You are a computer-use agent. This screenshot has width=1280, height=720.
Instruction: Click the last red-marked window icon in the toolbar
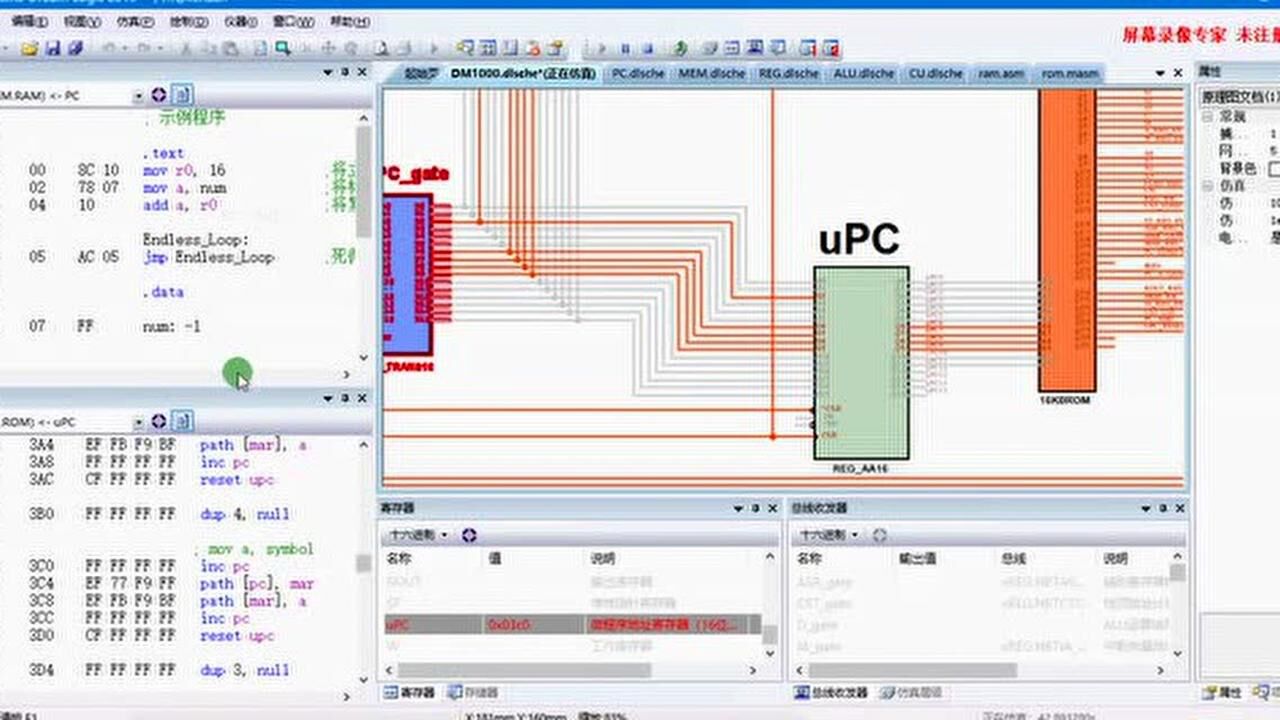830,48
